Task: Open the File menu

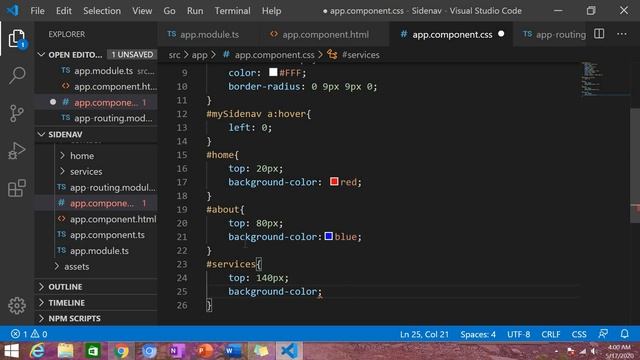Action: (38, 11)
